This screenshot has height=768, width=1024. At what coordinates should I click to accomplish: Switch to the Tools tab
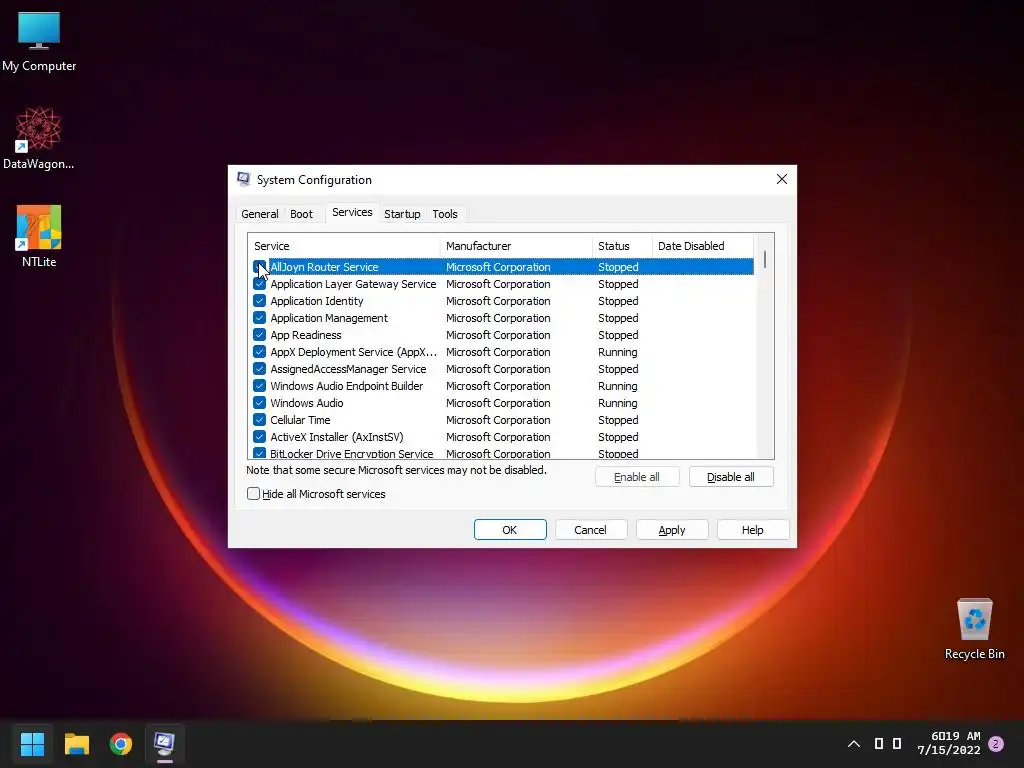pyautogui.click(x=445, y=214)
